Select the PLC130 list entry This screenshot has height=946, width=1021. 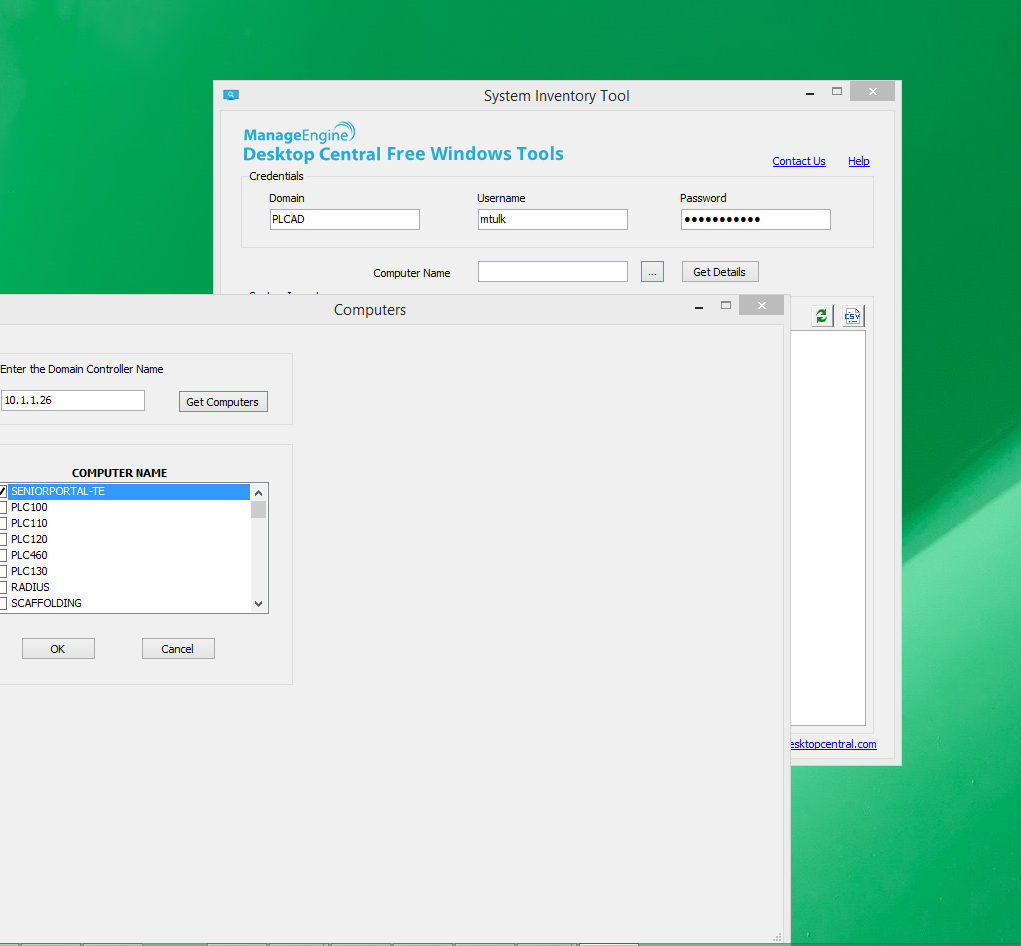(29, 571)
